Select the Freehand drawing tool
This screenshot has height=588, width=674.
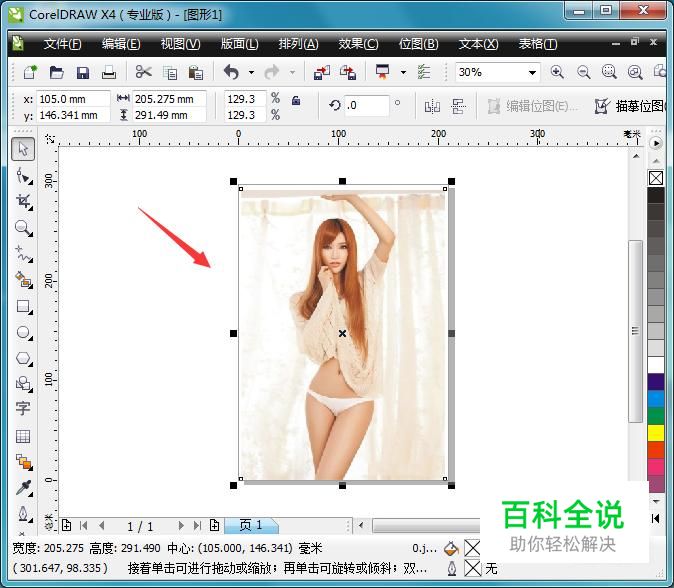tap(24, 254)
